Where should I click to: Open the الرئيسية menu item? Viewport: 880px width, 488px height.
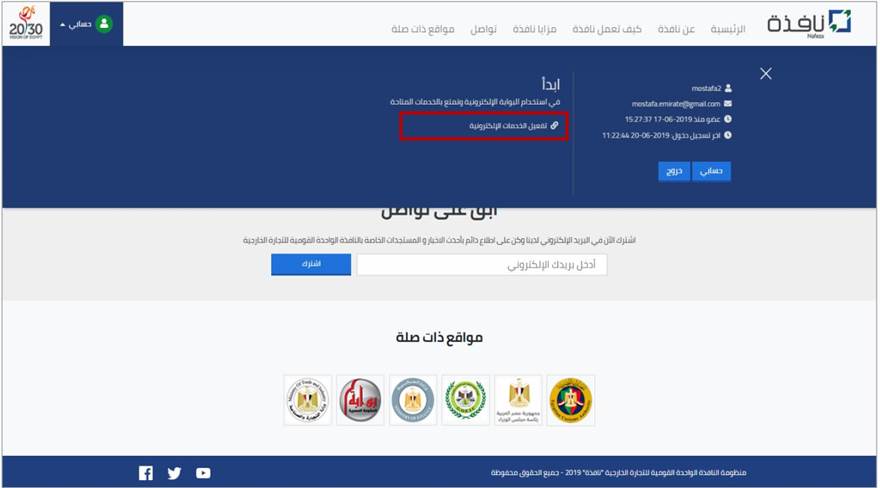coord(728,29)
